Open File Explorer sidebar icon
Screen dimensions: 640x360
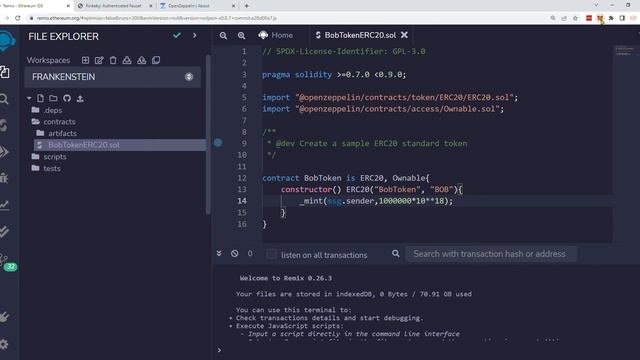tap(5, 72)
